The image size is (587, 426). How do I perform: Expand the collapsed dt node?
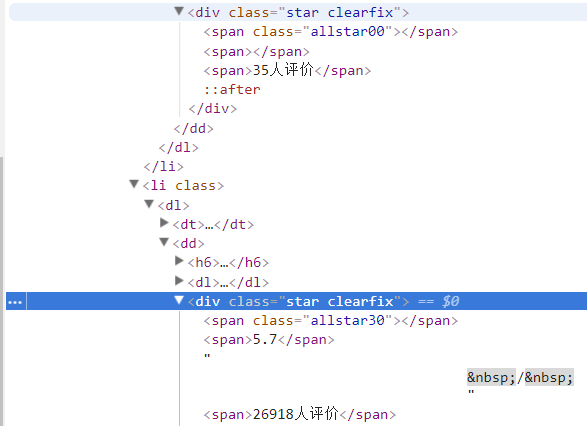[x=164, y=223]
